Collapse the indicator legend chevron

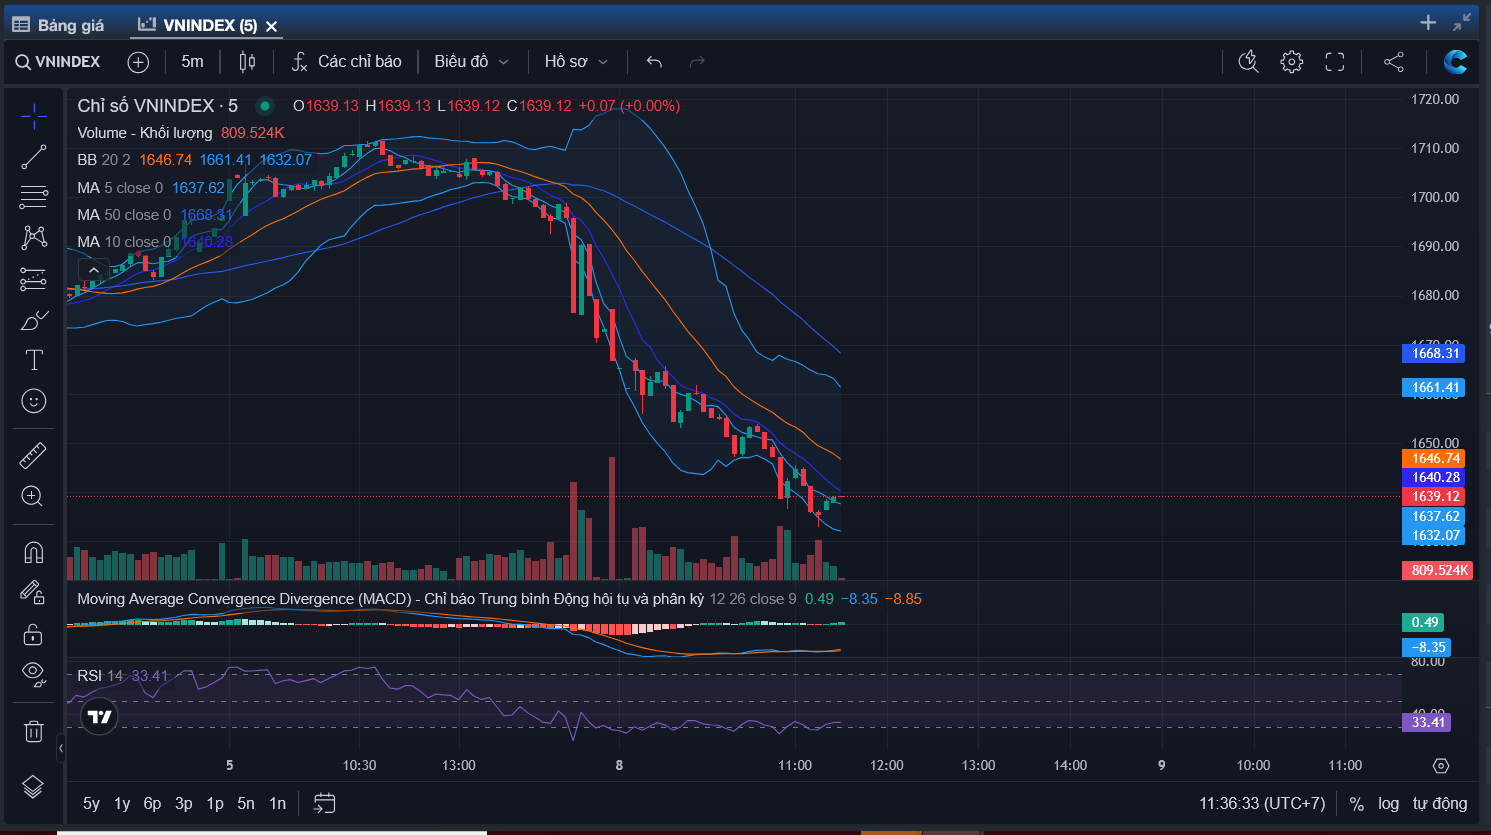pyautogui.click(x=93, y=270)
